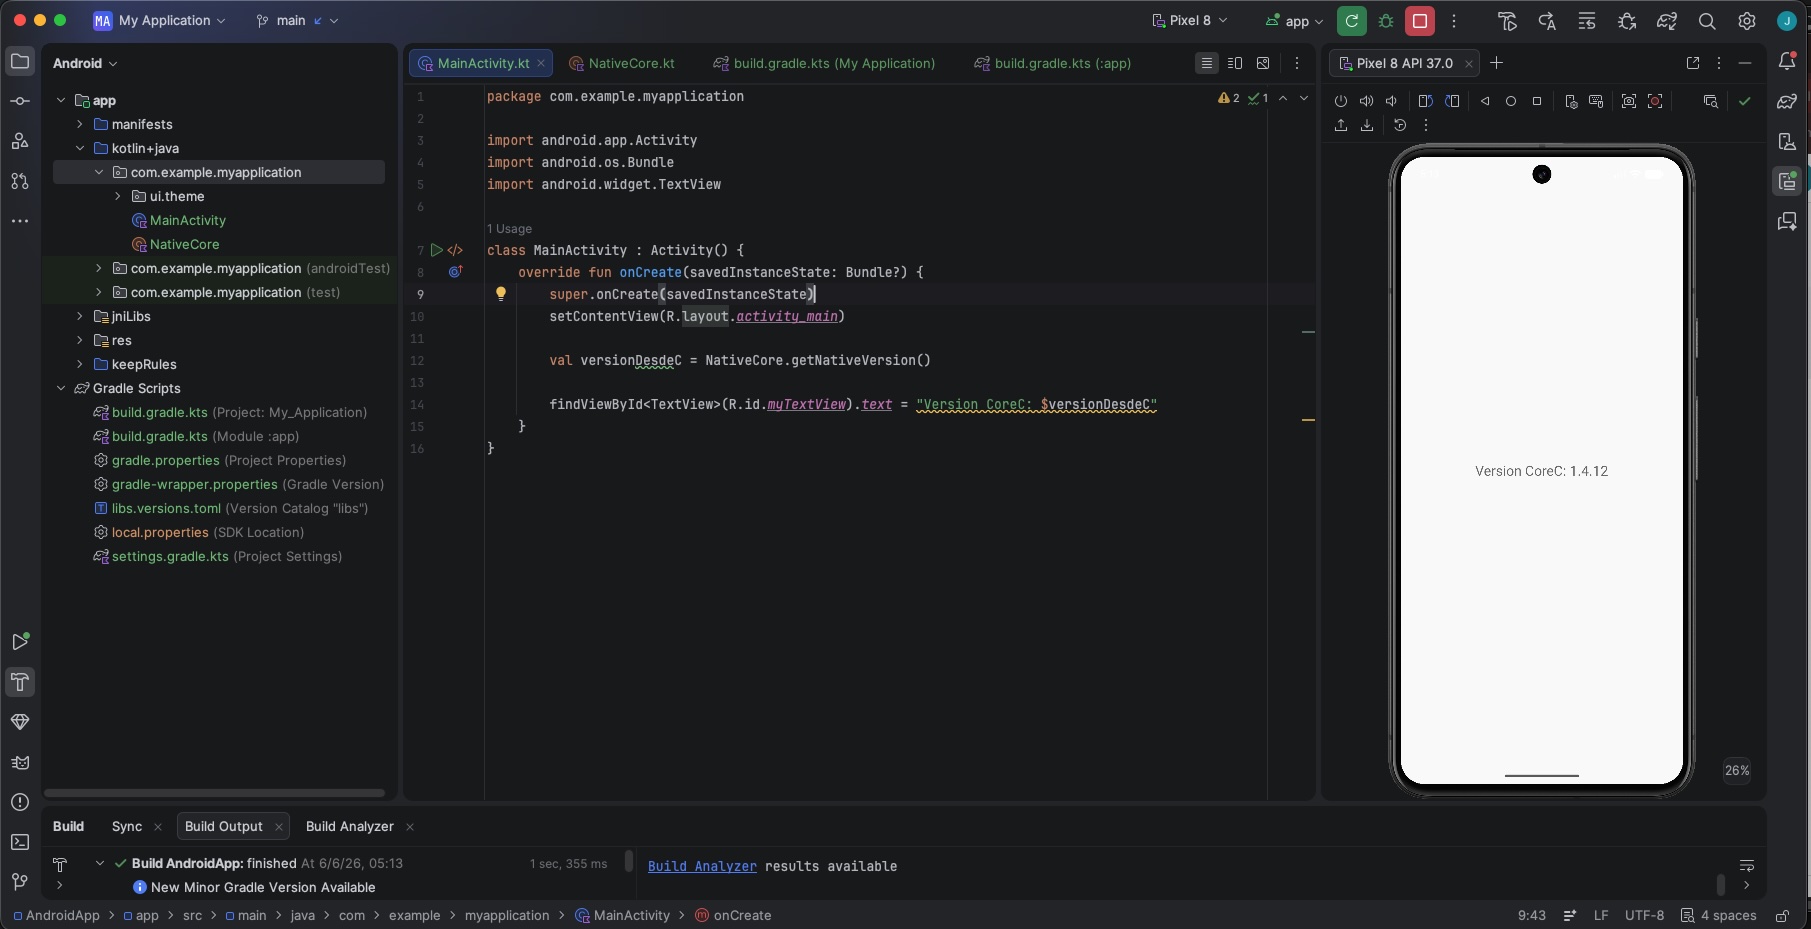Screen dimensions: 1811x929
Task: Click emulator Back triangle button
Action: click(x=1485, y=101)
